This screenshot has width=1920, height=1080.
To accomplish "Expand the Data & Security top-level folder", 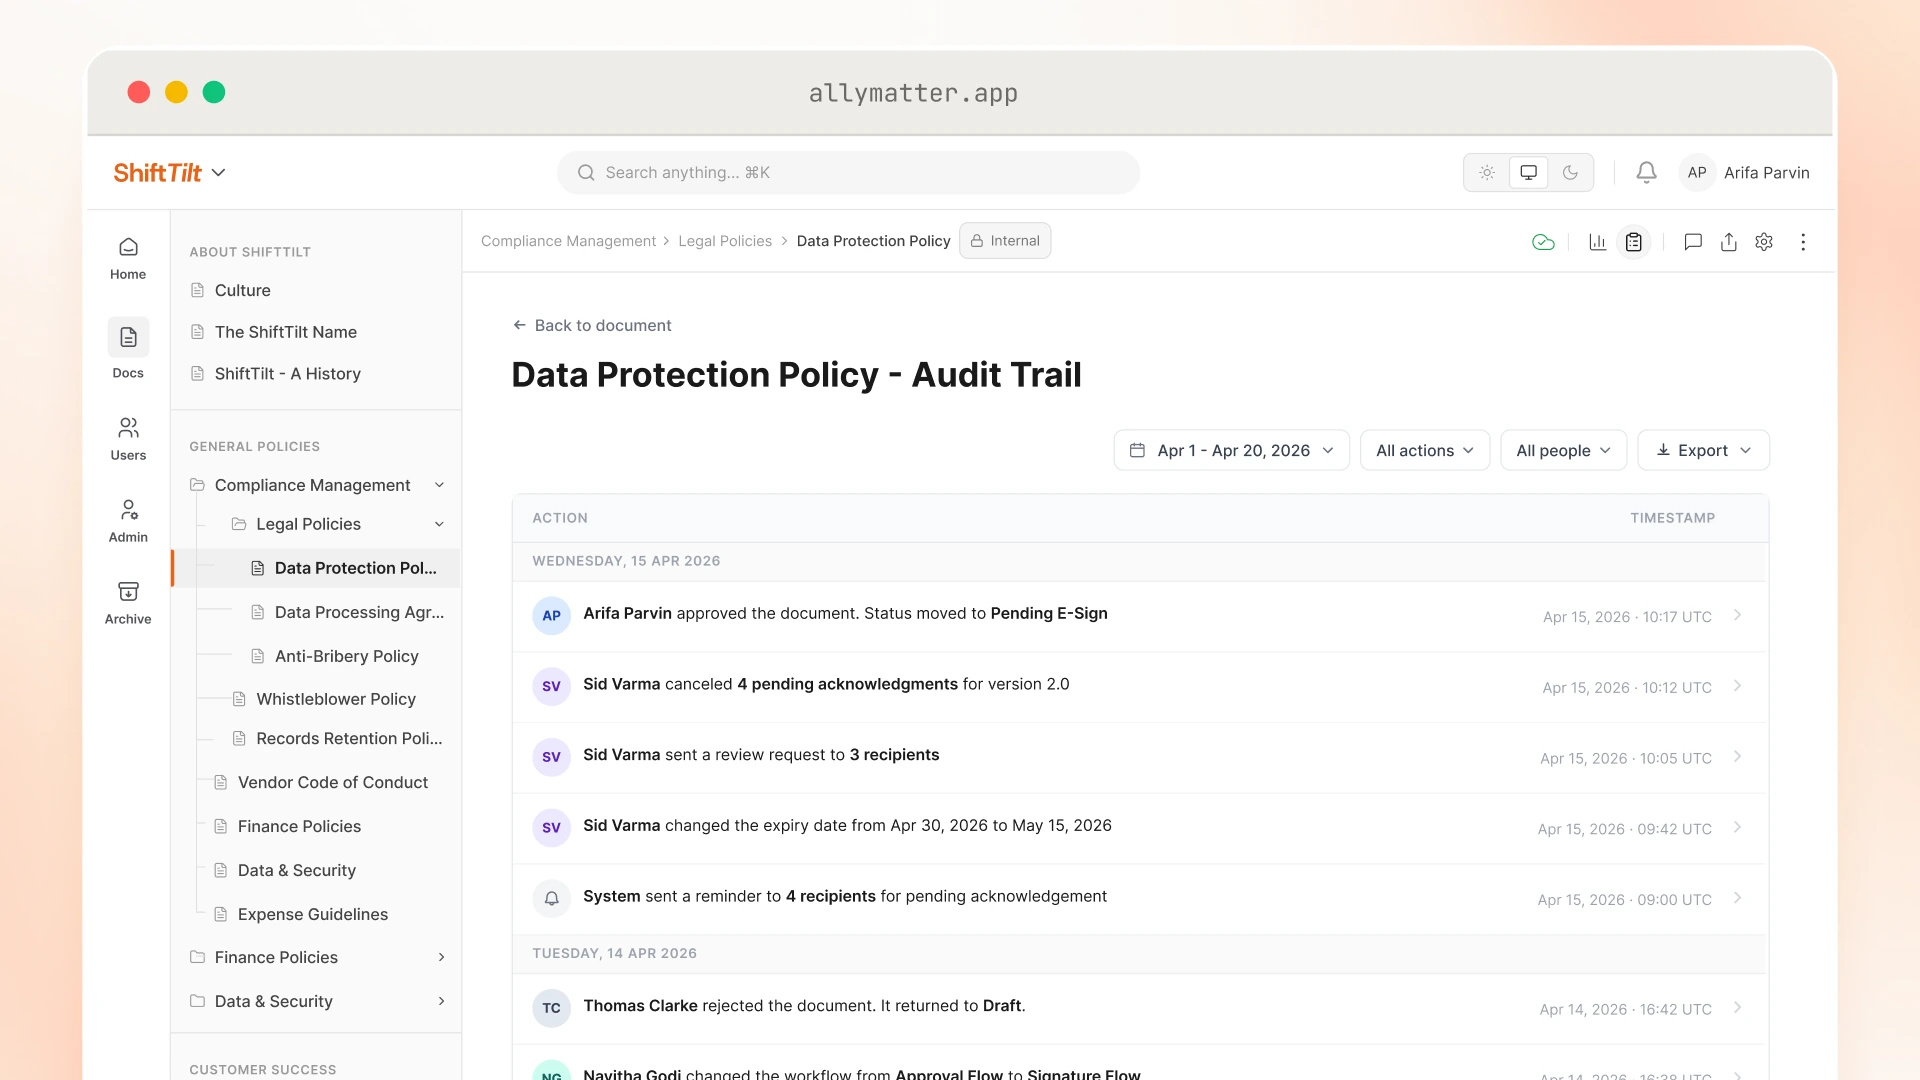I will click(x=441, y=1001).
